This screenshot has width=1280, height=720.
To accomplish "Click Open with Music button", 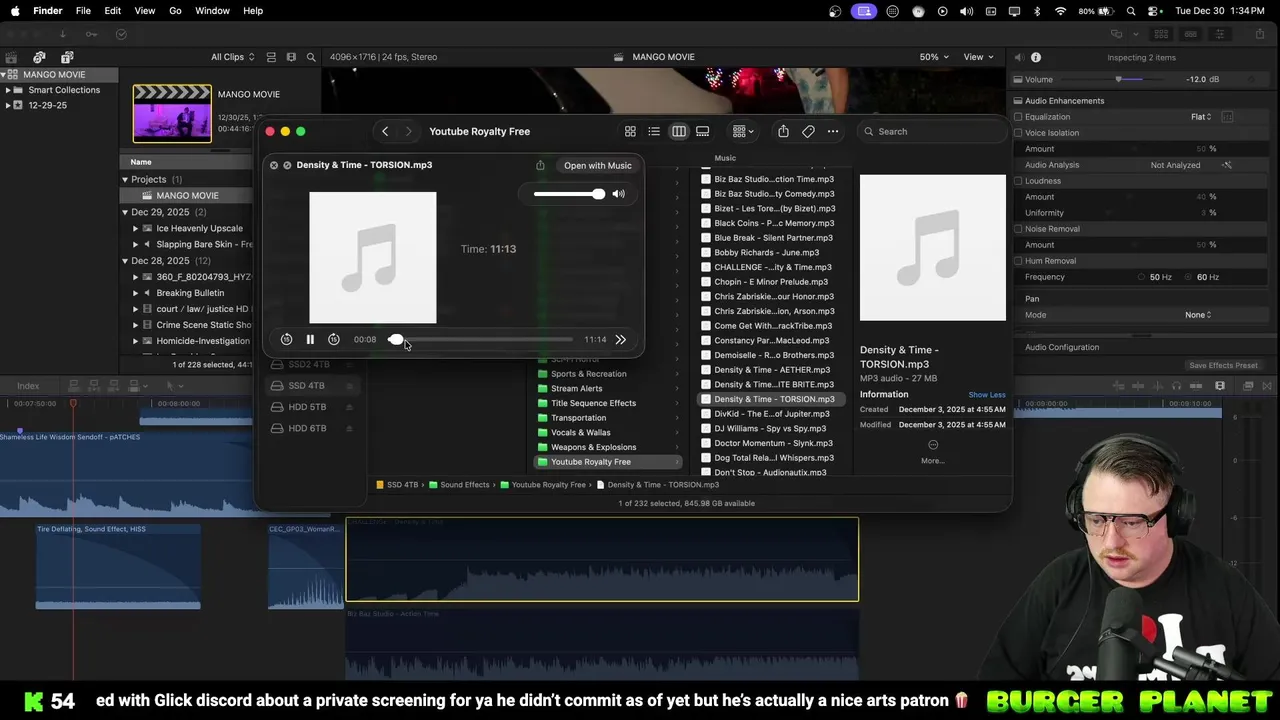I will (598, 165).
